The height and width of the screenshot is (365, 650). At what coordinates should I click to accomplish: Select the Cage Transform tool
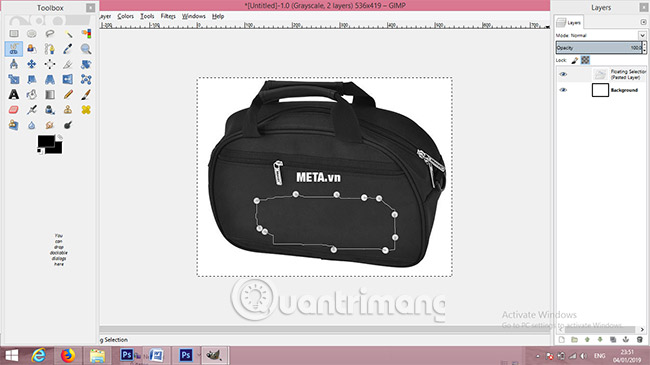(x=86, y=79)
